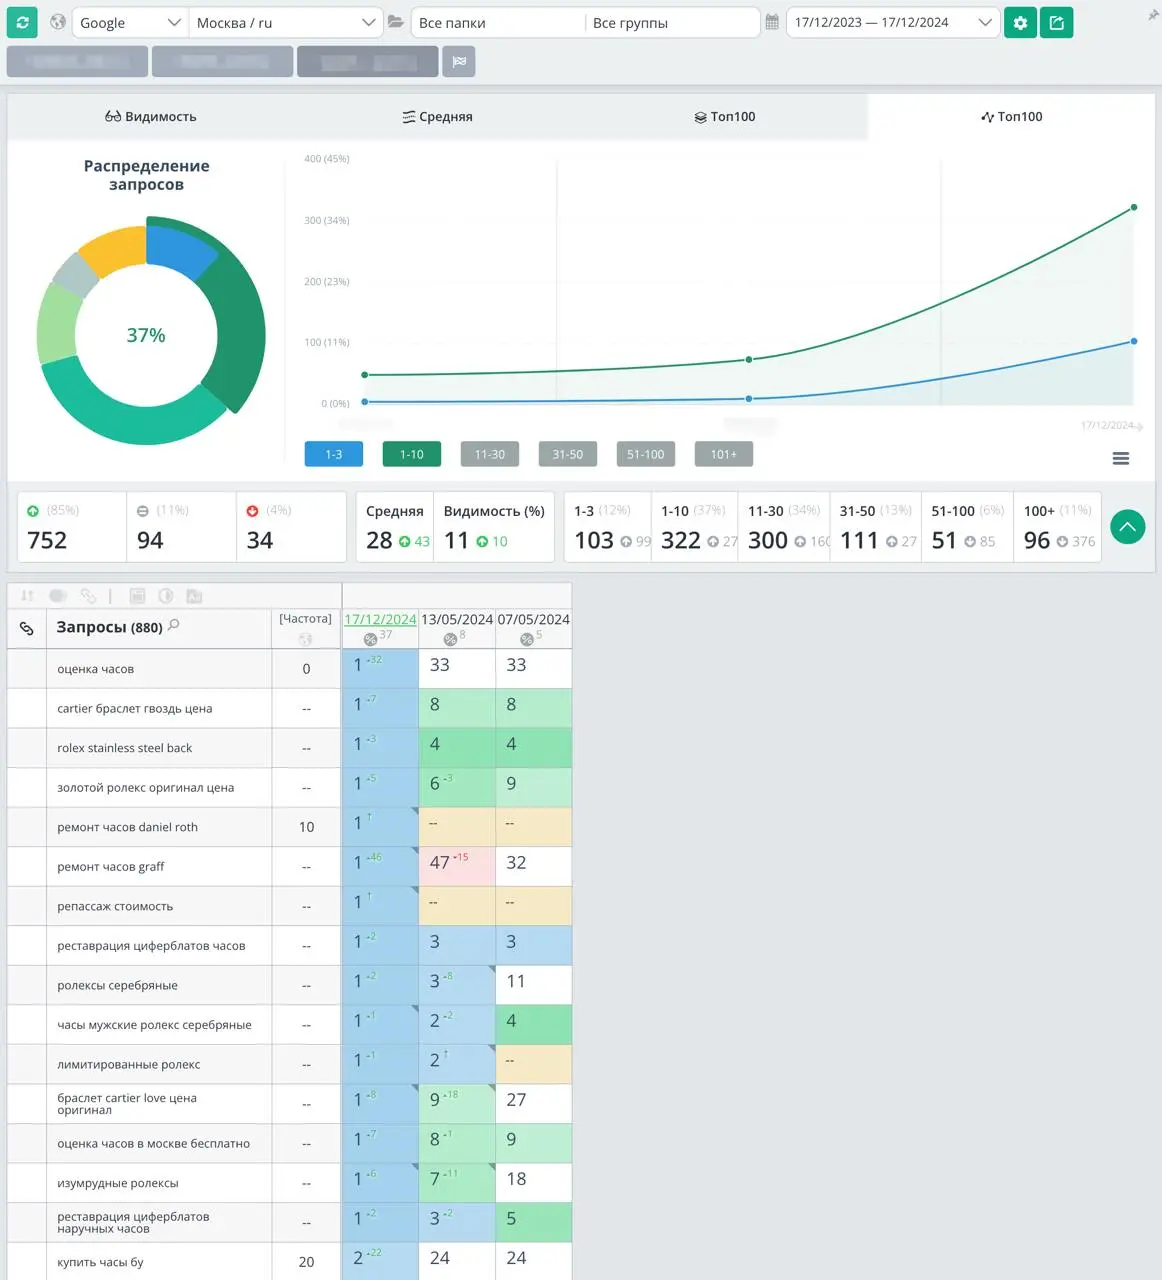Click the export share icon button
1162x1280 pixels.
tap(1056, 22)
